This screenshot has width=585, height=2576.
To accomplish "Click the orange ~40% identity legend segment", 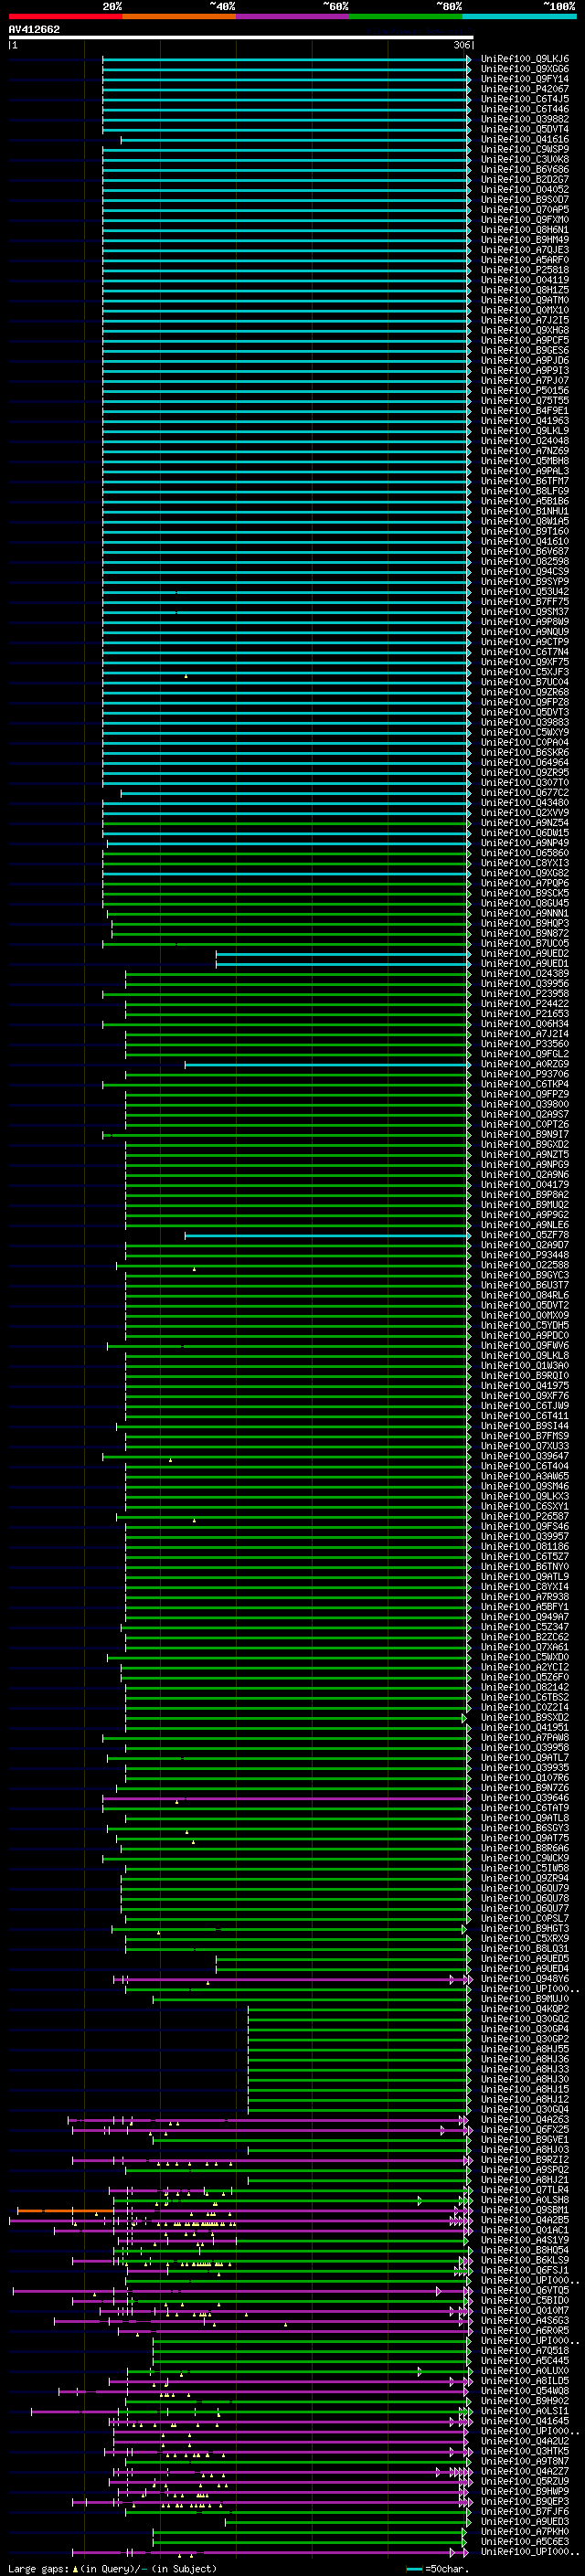I will tap(179, 16).
